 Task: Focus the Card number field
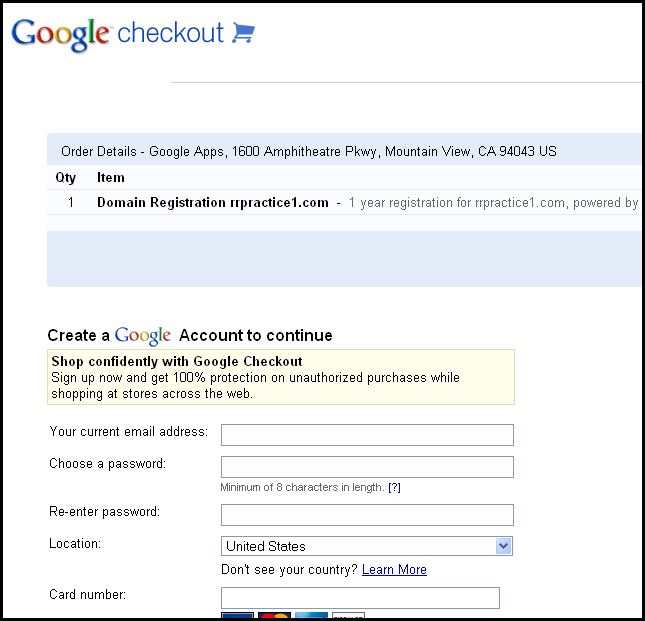[360, 598]
